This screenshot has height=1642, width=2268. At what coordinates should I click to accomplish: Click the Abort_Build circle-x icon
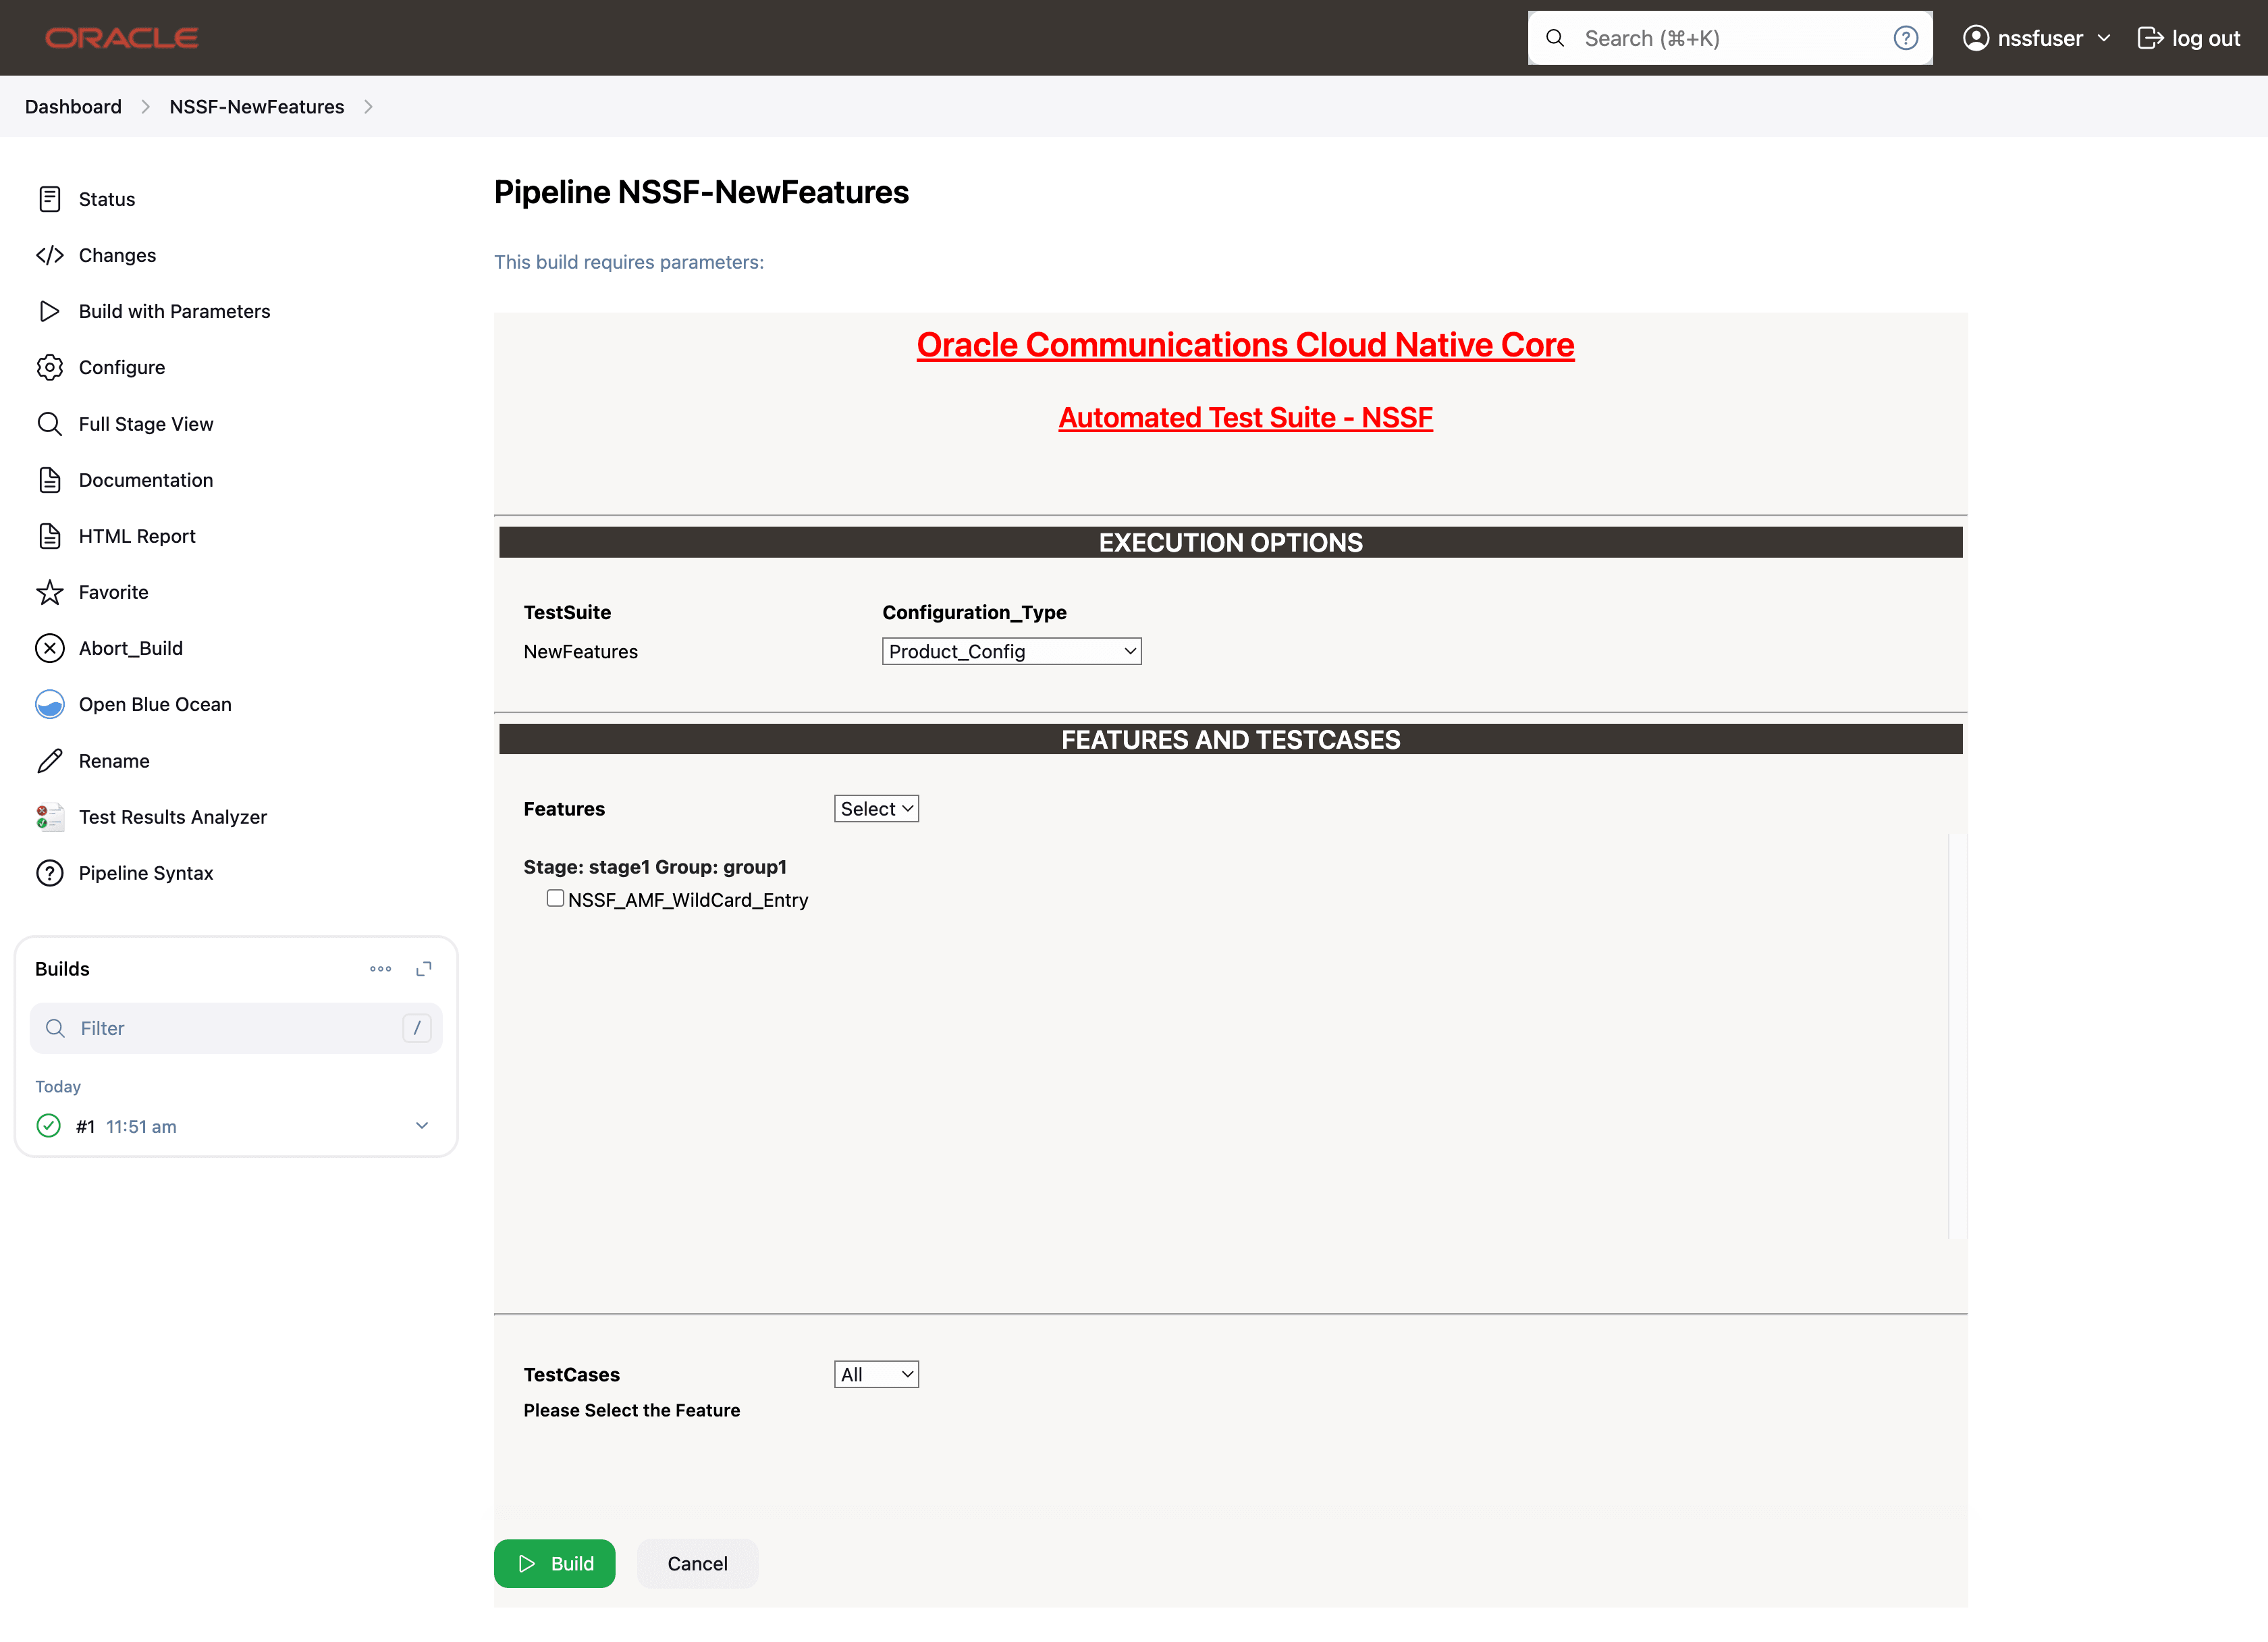tap(49, 648)
